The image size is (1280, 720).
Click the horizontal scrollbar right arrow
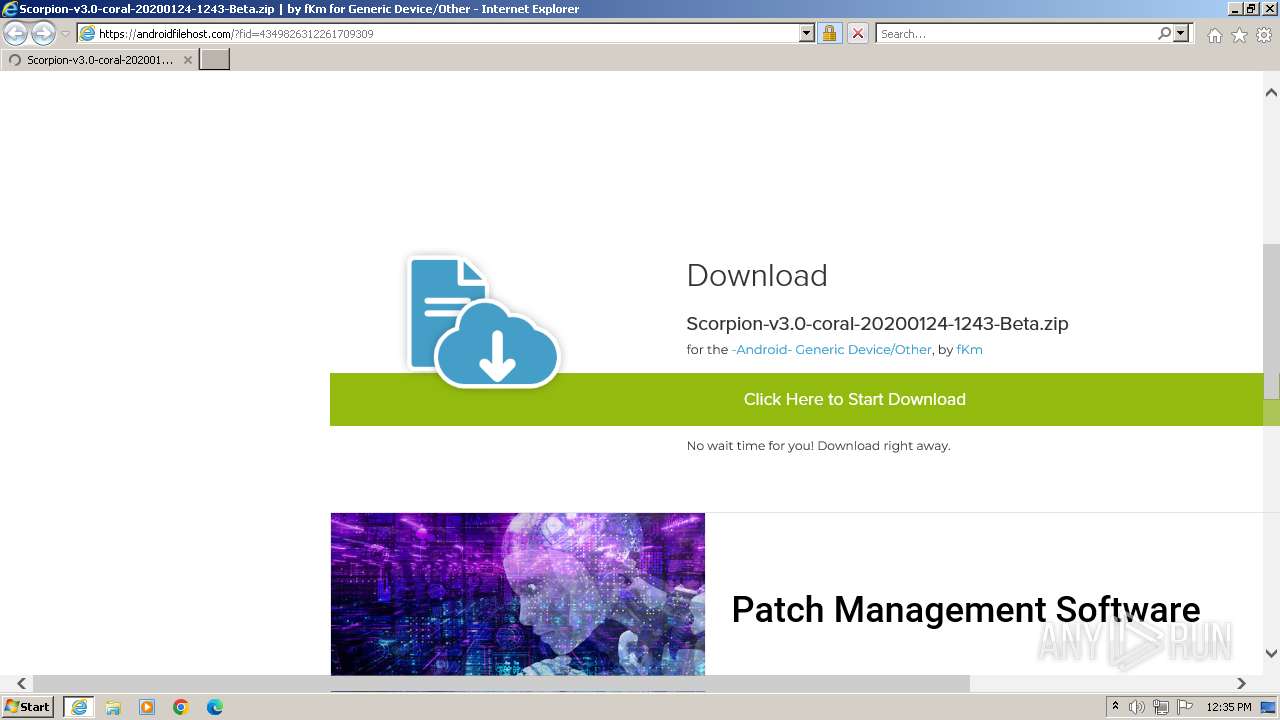[x=1241, y=683]
